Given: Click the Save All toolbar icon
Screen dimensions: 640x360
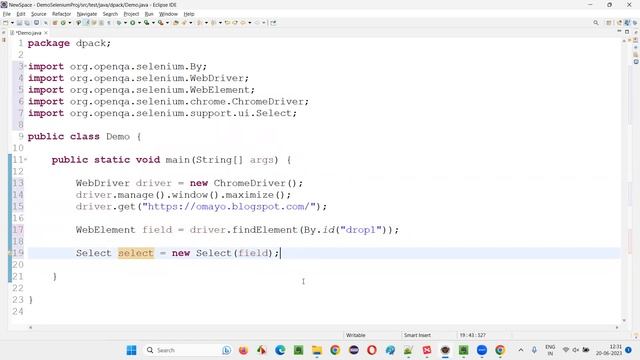Looking at the screenshot, I should 27,23.
